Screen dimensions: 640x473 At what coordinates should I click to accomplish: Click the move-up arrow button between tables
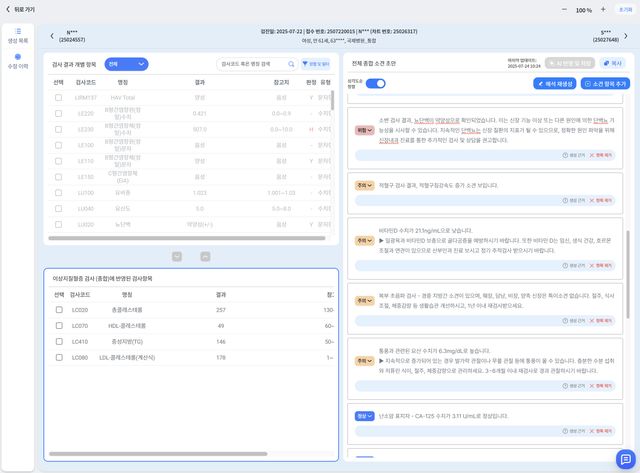click(205, 256)
